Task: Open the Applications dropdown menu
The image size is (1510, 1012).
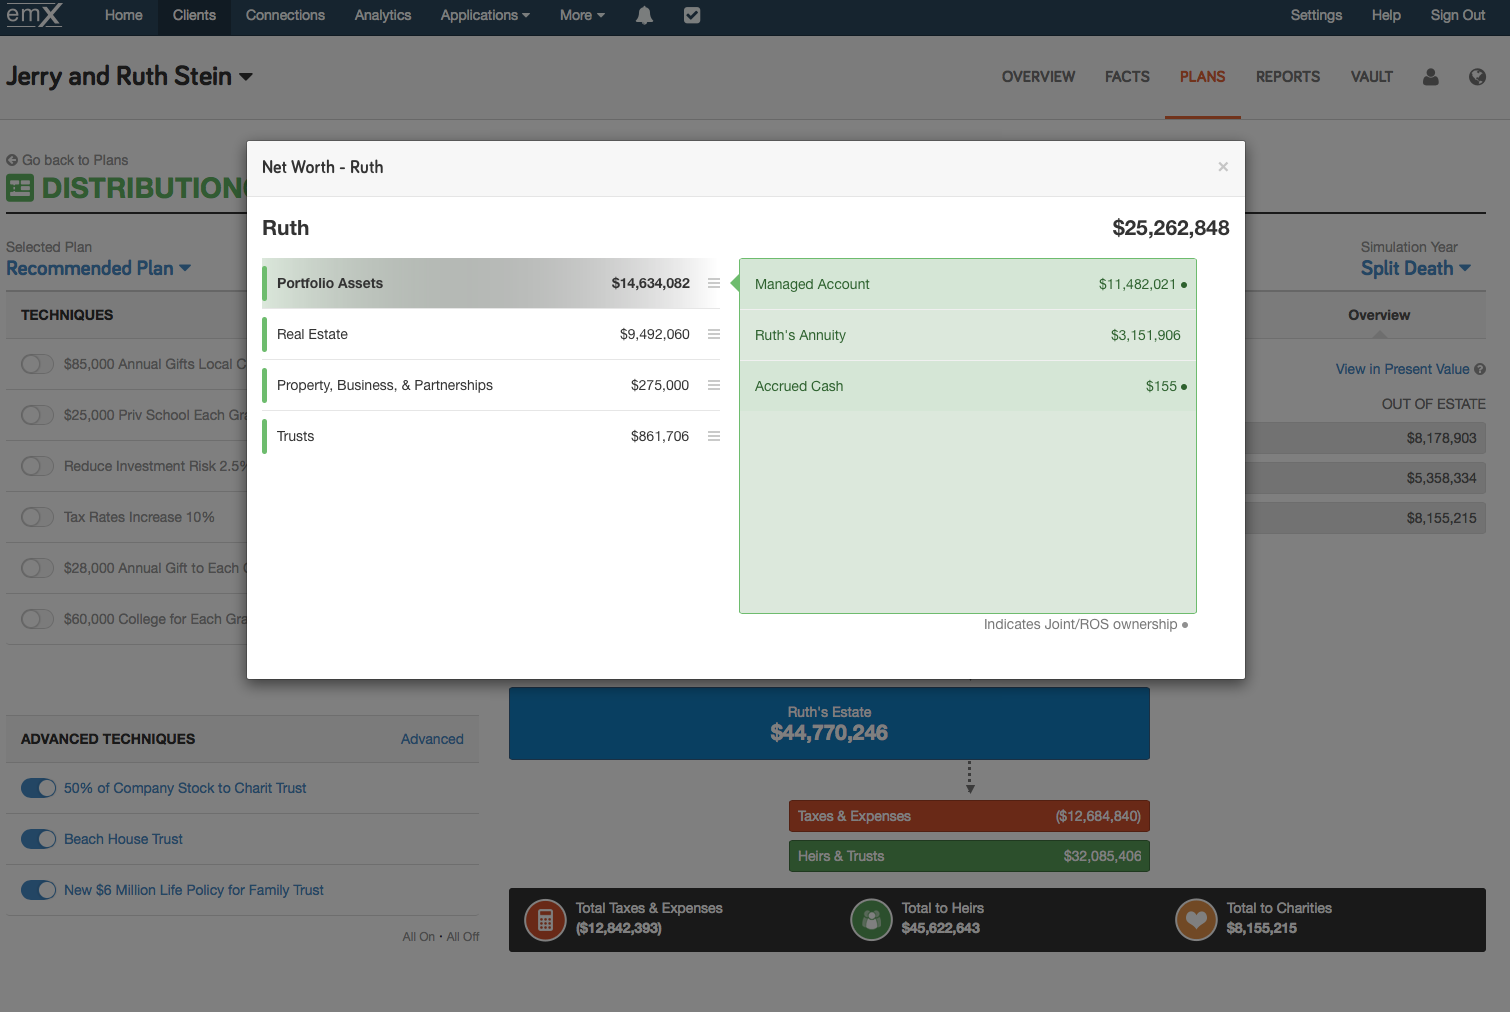Action: pos(485,15)
